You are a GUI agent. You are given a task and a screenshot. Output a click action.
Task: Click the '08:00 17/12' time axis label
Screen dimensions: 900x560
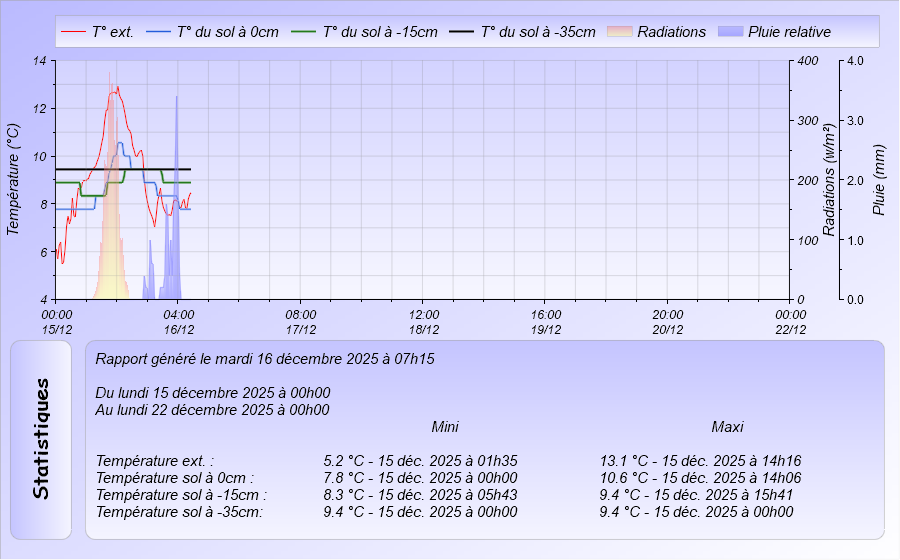pos(301,322)
